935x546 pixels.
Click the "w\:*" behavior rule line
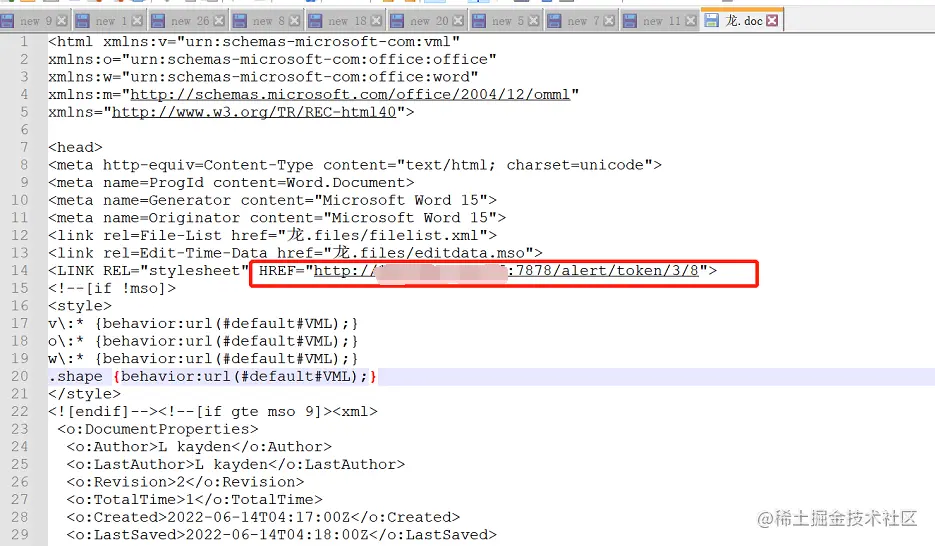click(x=203, y=359)
